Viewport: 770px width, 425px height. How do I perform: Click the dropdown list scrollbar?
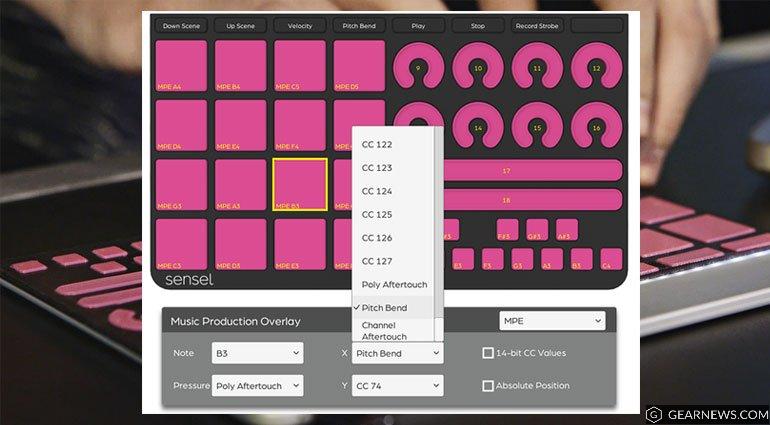pyautogui.click(x=439, y=234)
